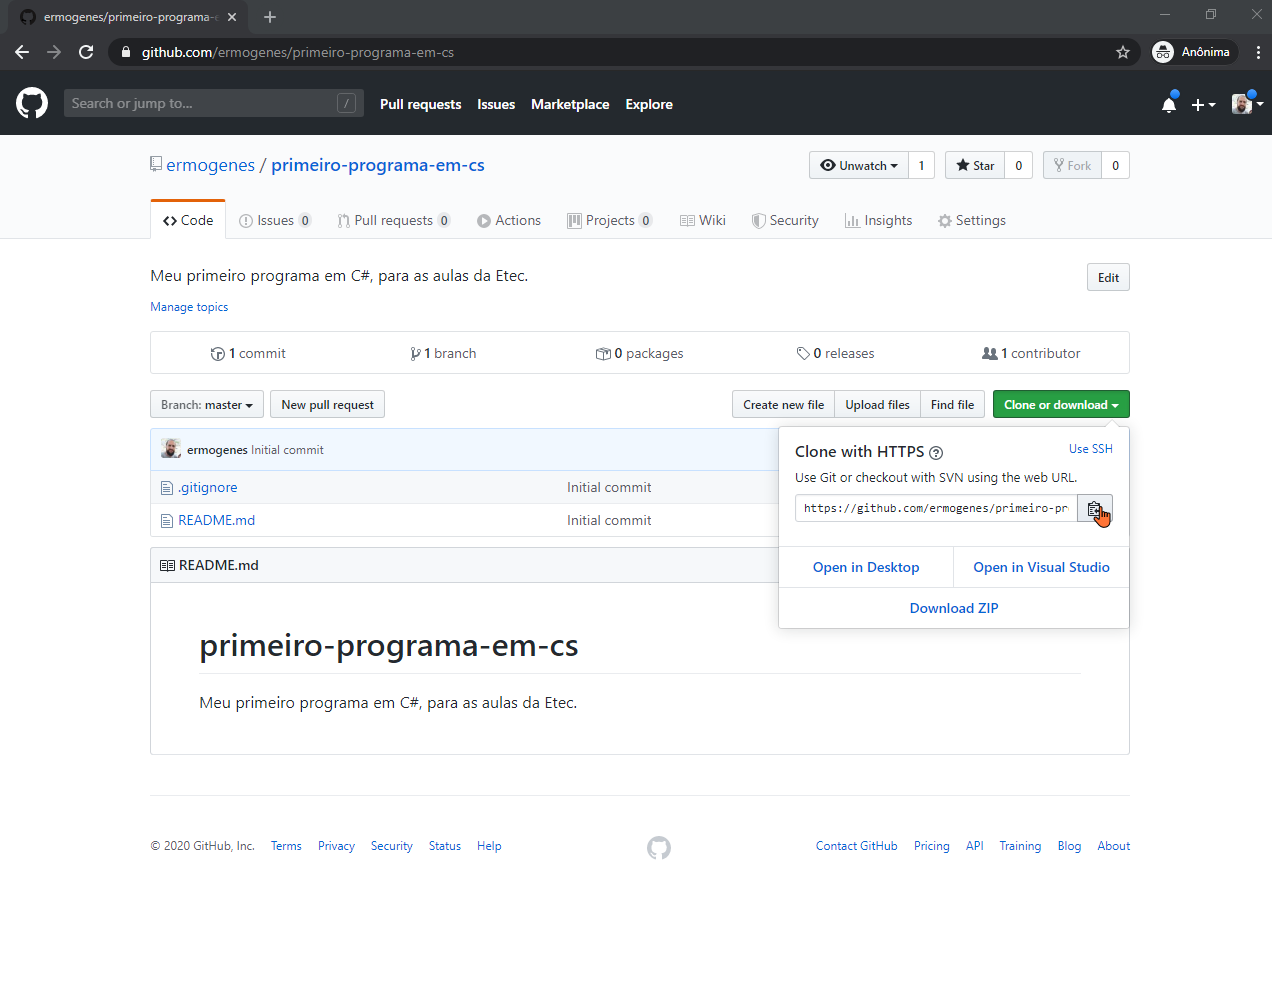Click the README.md file icon in list
The height and width of the screenshot is (984, 1272).
point(167,521)
